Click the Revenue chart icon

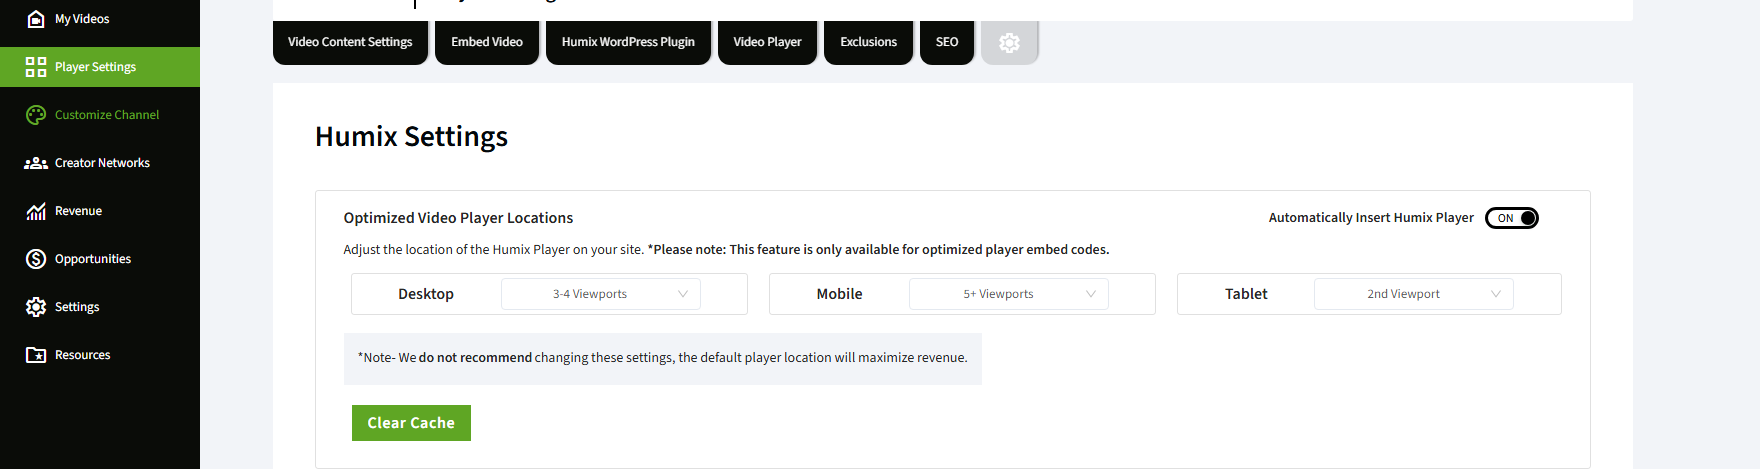[36, 211]
